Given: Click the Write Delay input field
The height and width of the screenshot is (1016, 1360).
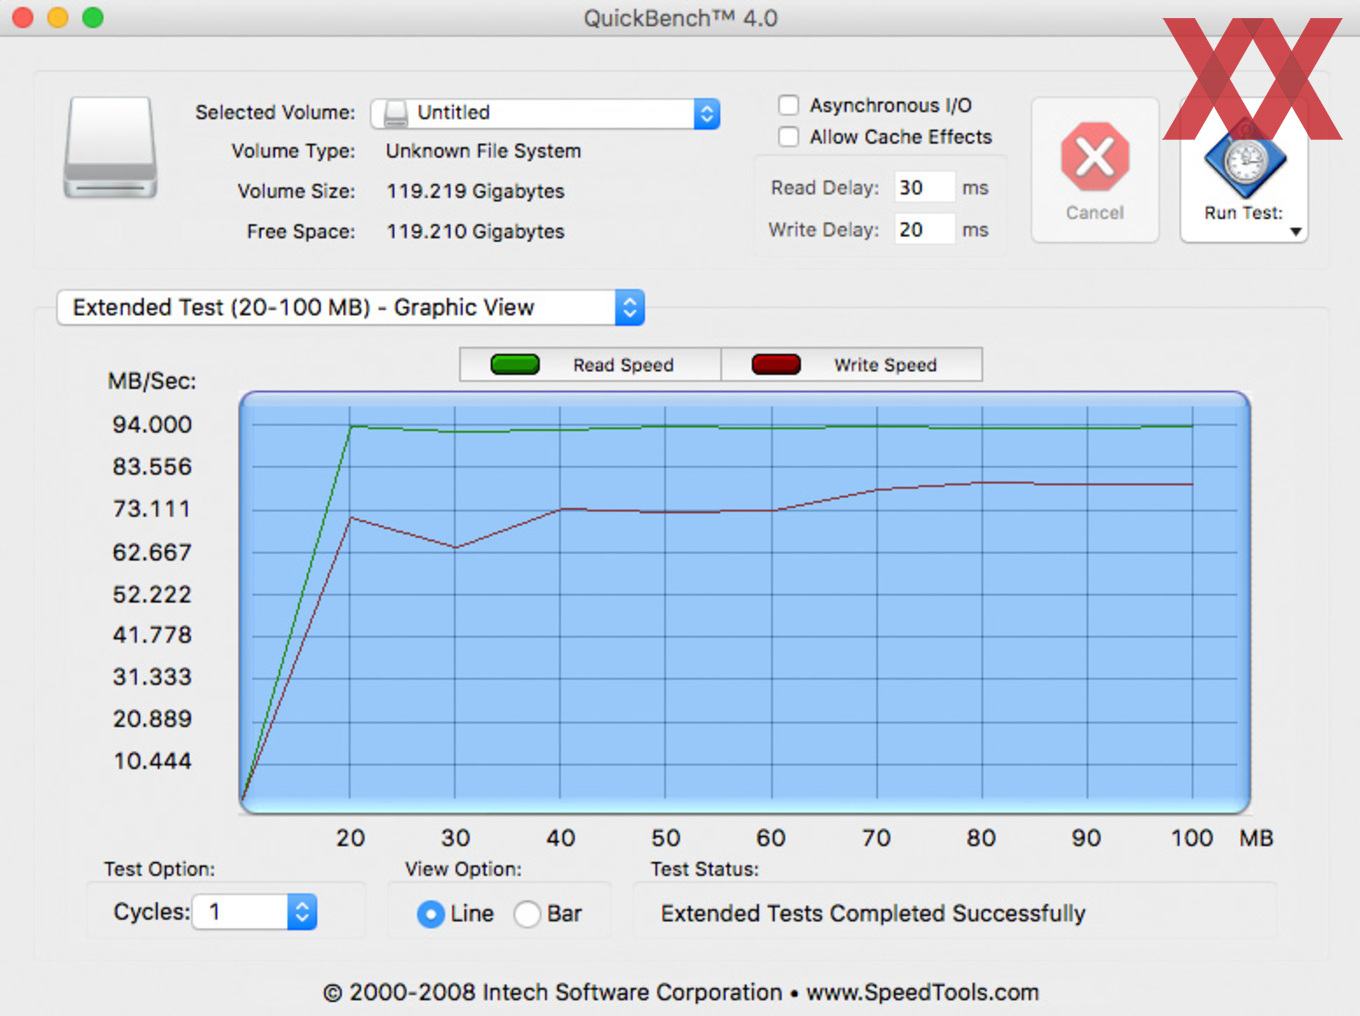Looking at the screenshot, I should click(924, 229).
